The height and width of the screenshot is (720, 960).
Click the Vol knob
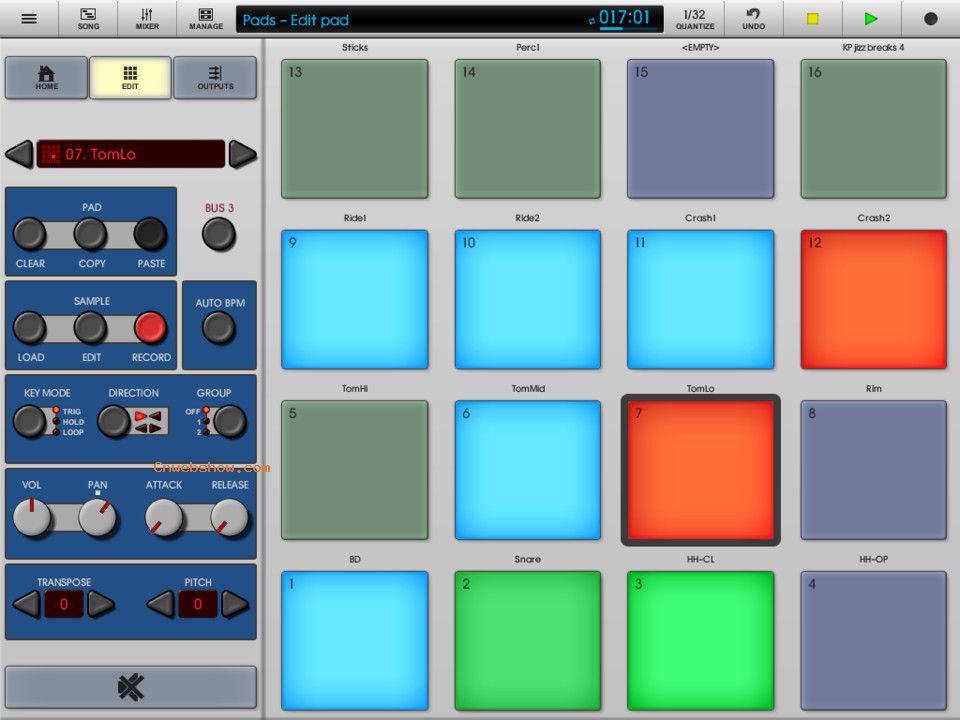(32, 517)
